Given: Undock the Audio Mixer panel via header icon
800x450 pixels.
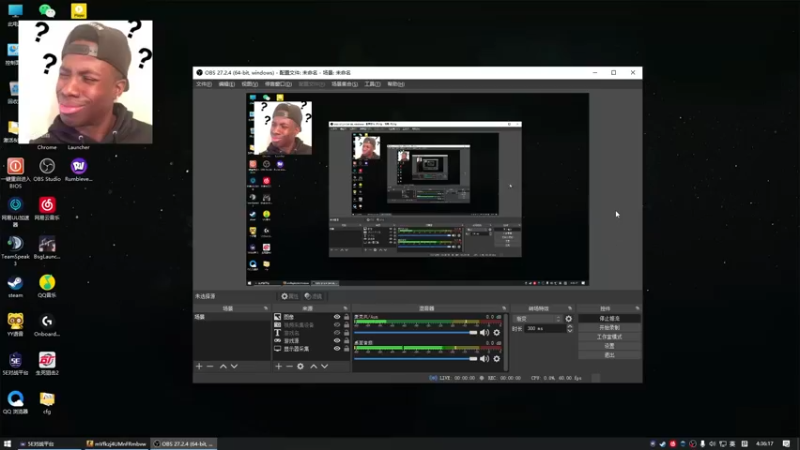Looking at the screenshot, I should point(504,309).
